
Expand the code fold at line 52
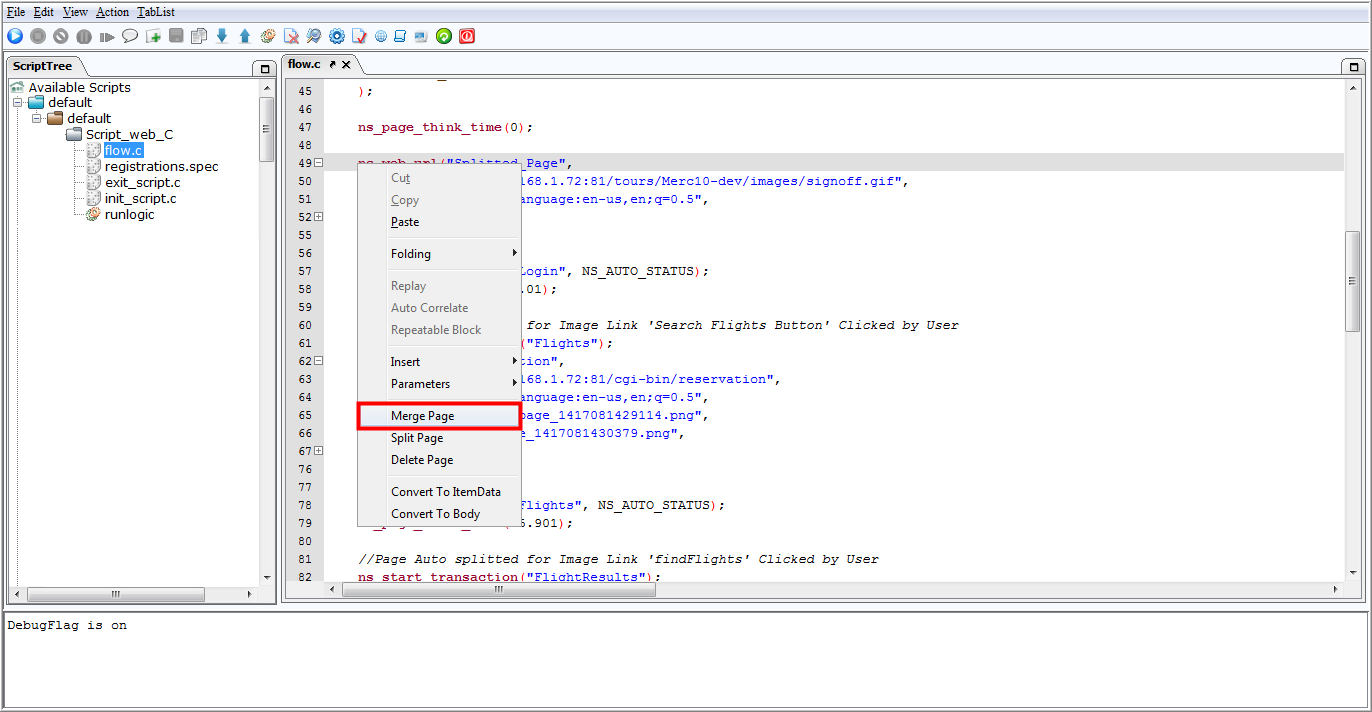(x=318, y=217)
